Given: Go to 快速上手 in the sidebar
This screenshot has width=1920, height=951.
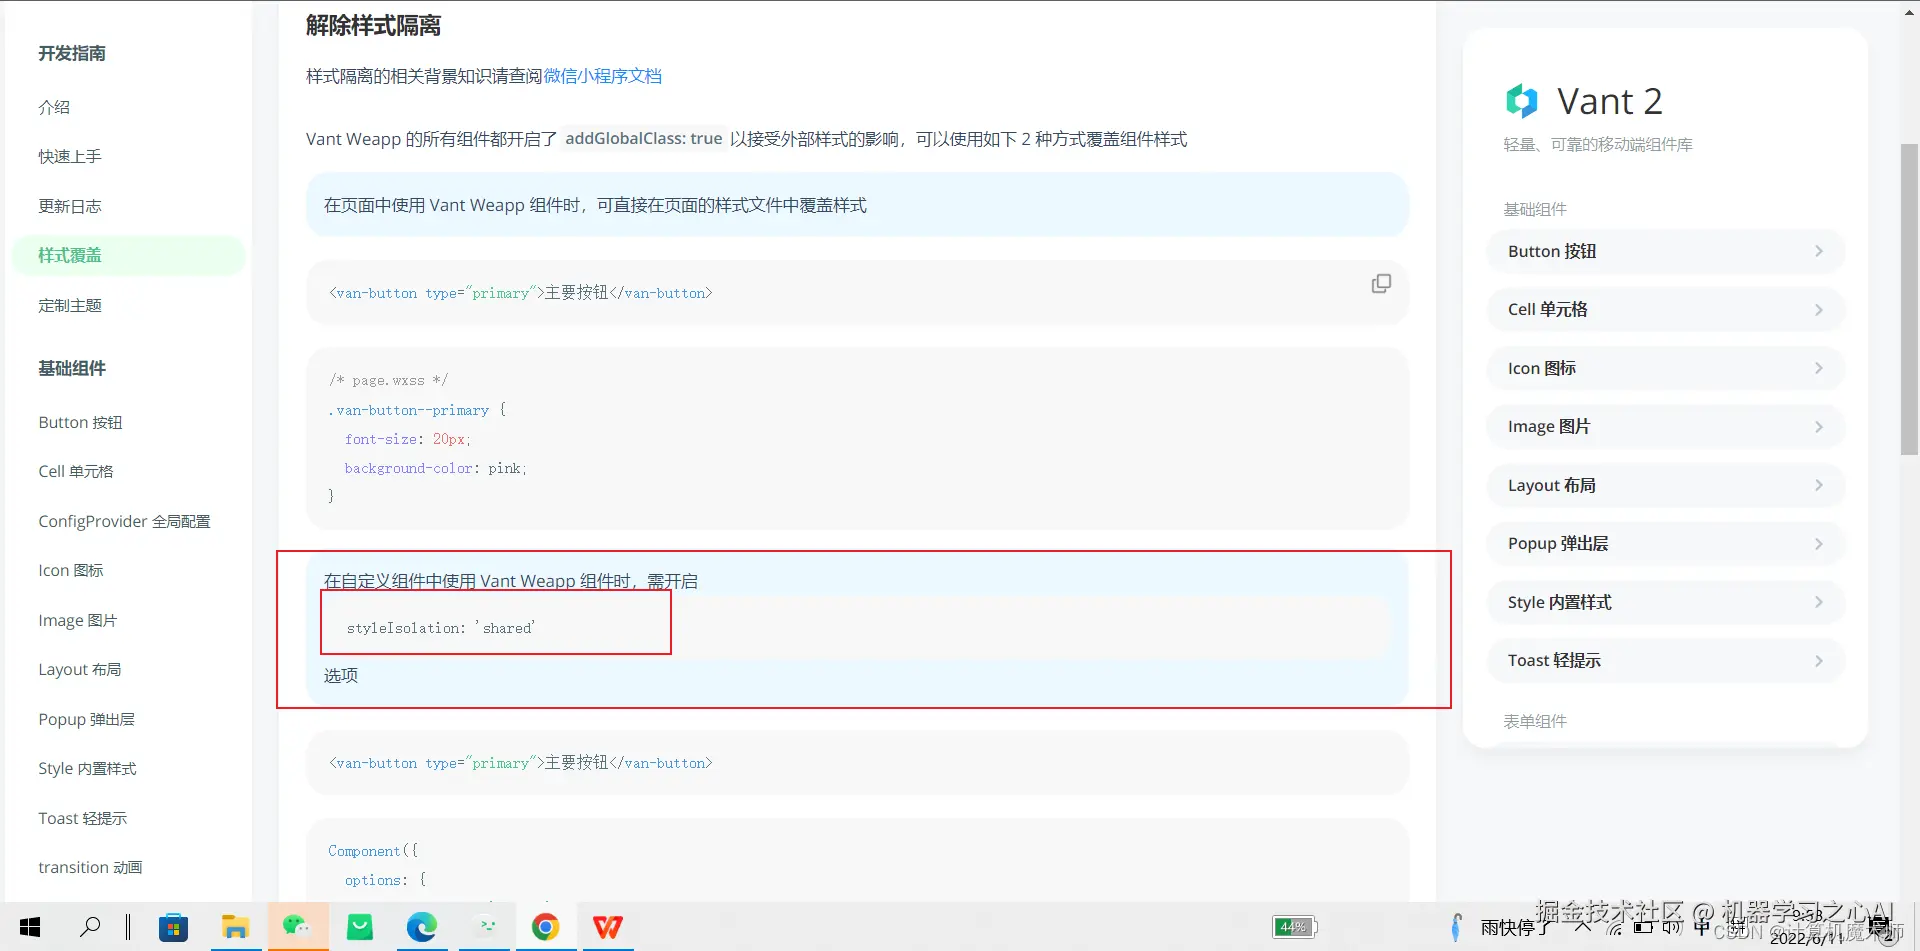Looking at the screenshot, I should (x=70, y=156).
